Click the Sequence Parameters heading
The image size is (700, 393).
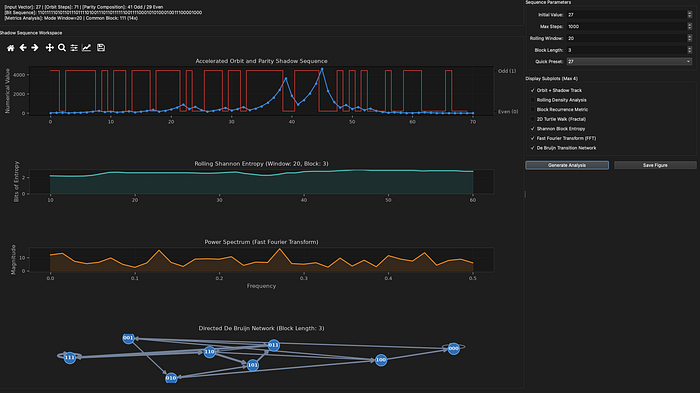click(548, 3)
